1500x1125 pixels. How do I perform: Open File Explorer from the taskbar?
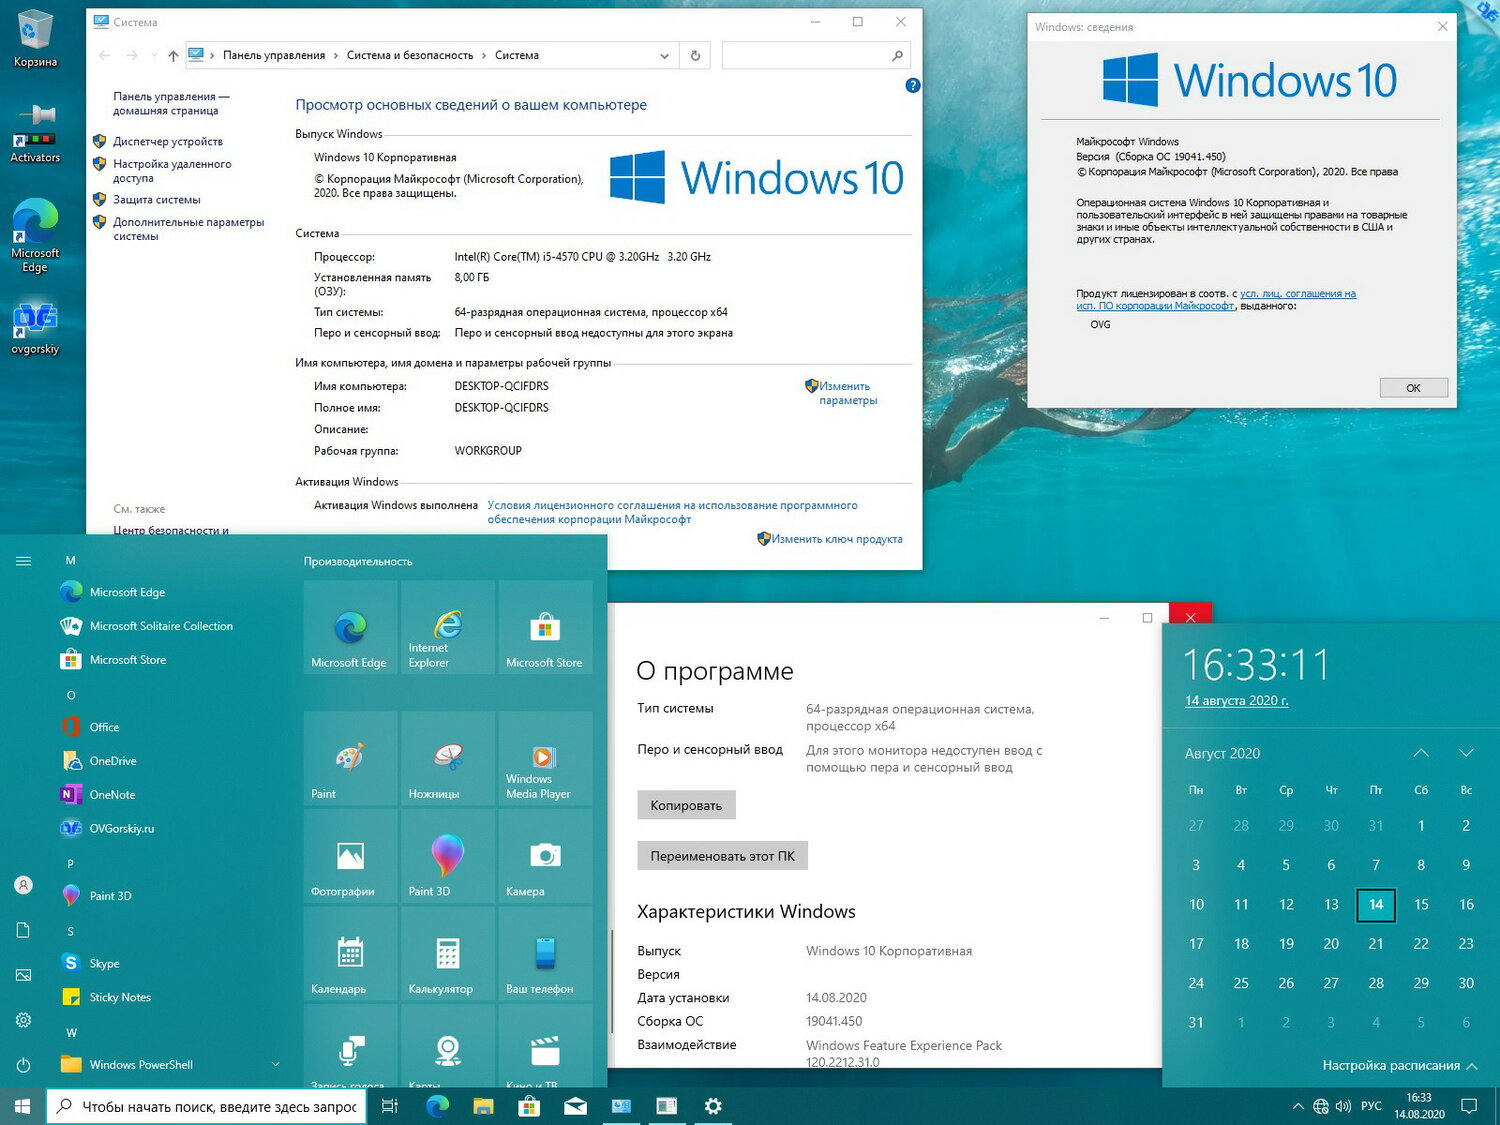click(x=483, y=1106)
